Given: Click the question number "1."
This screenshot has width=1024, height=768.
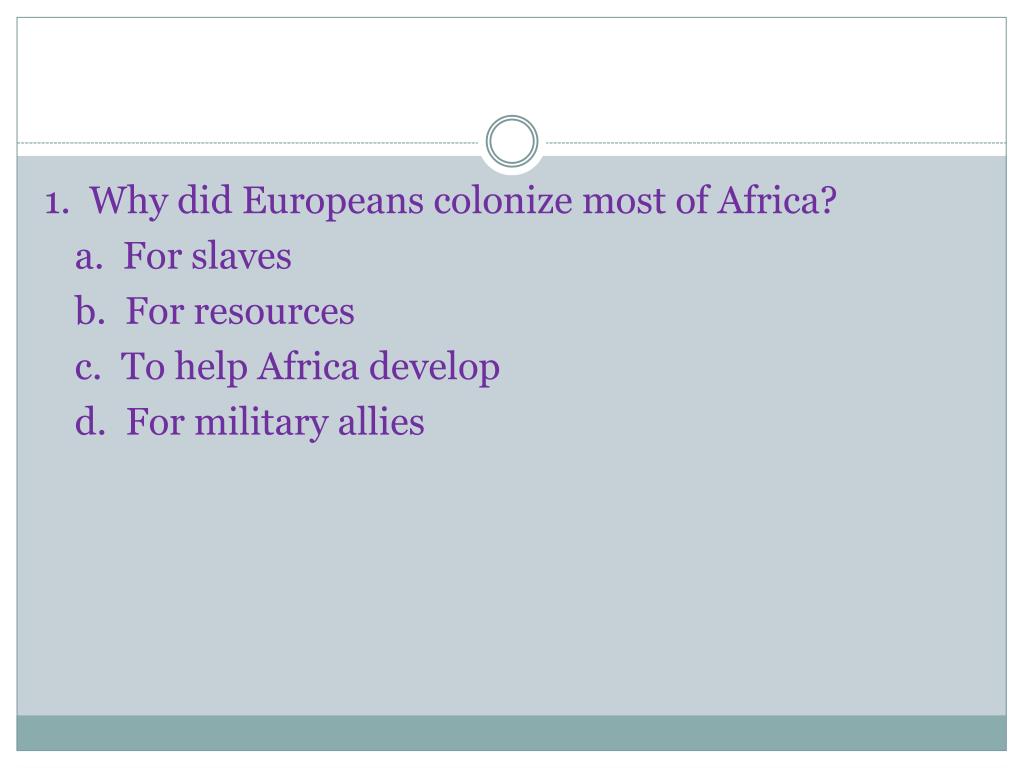Looking at the screenshot, I should pyautogui.click(x=57, y=202).
